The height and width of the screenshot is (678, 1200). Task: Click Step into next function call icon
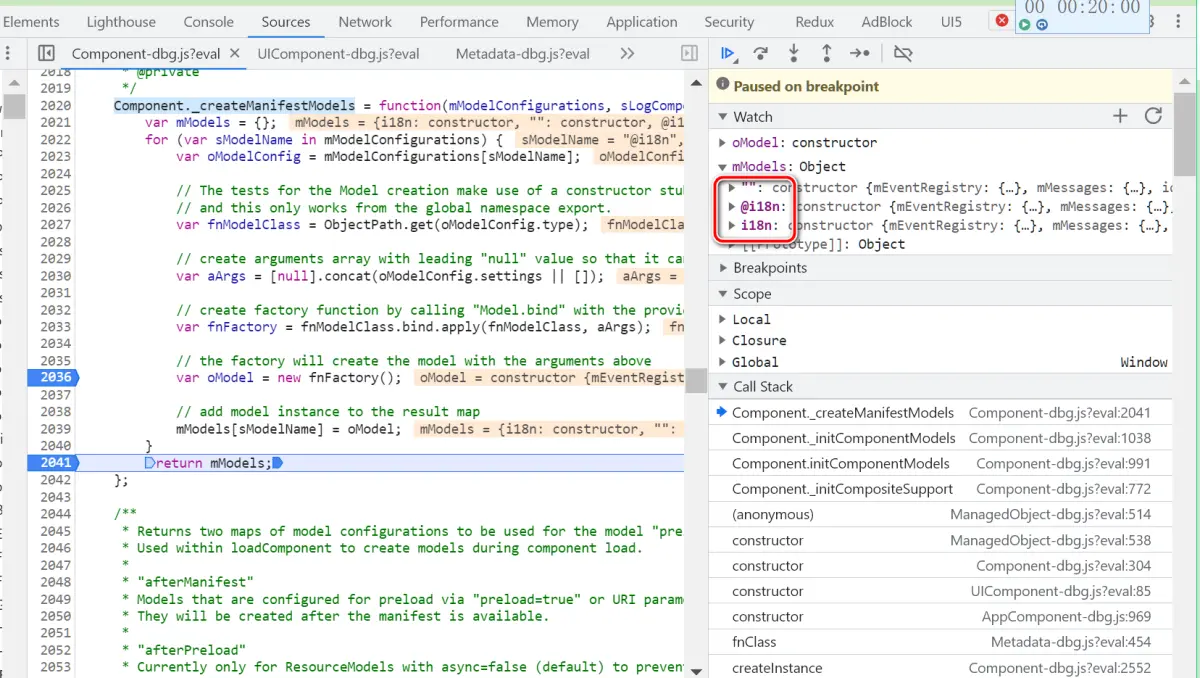coord(794,53)
